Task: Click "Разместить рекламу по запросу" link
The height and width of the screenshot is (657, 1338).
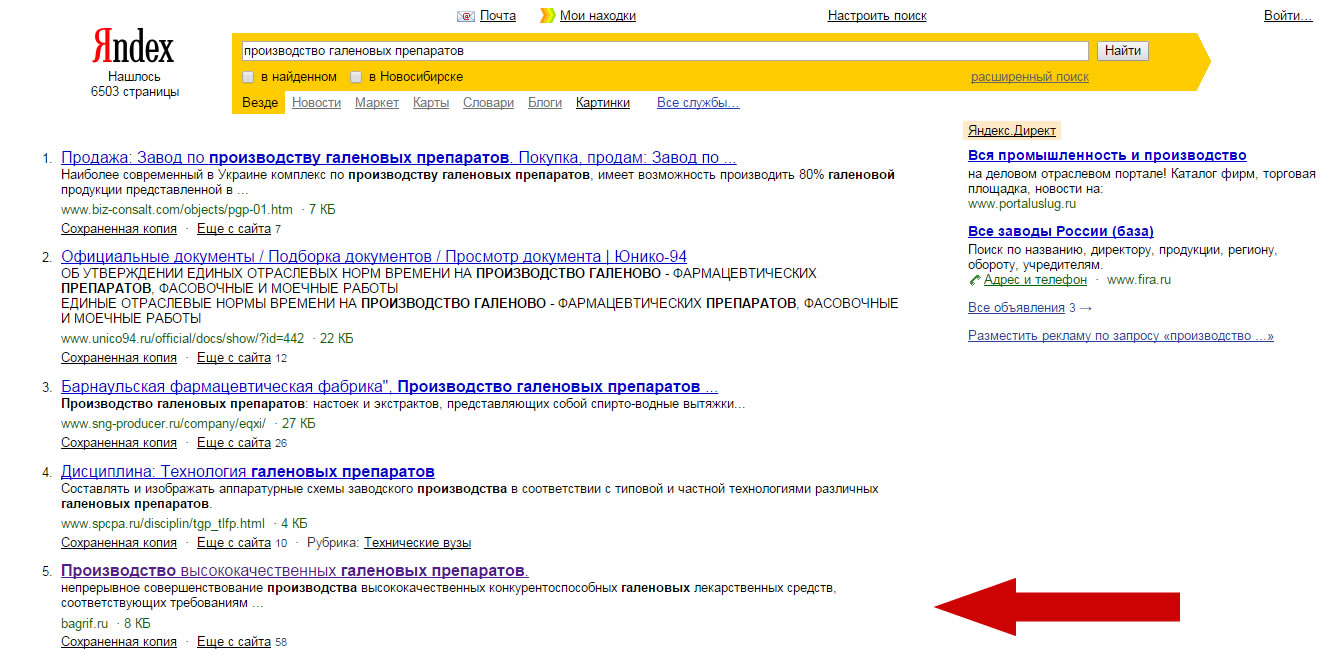Action: pos(1121,336)
